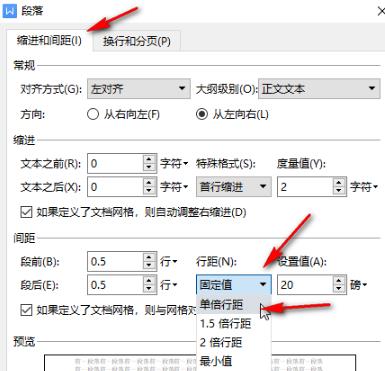The width and height of the screenshot is (385, 371).
Task: Open the 行 unit dropdown for 段前
Action: point(169,261)
